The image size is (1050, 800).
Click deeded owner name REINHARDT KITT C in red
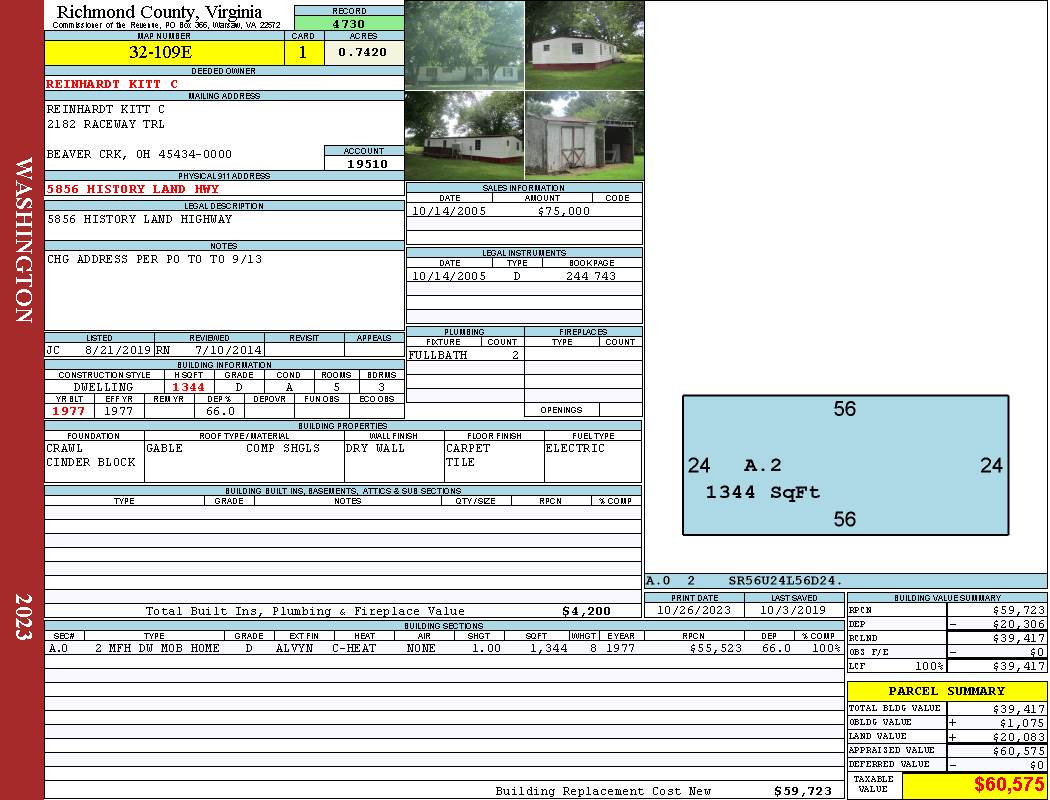coord(112,84)
